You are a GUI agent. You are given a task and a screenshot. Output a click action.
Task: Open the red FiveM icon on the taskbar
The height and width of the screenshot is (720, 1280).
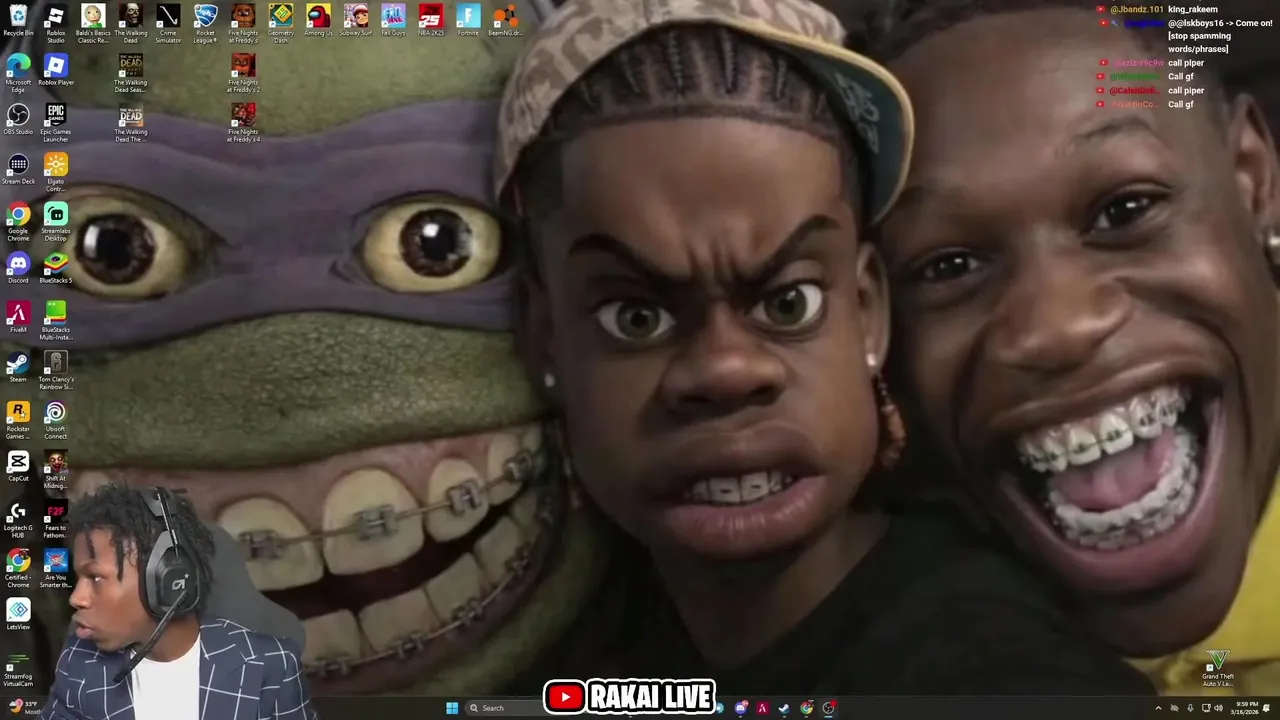(x=762, y=708)
